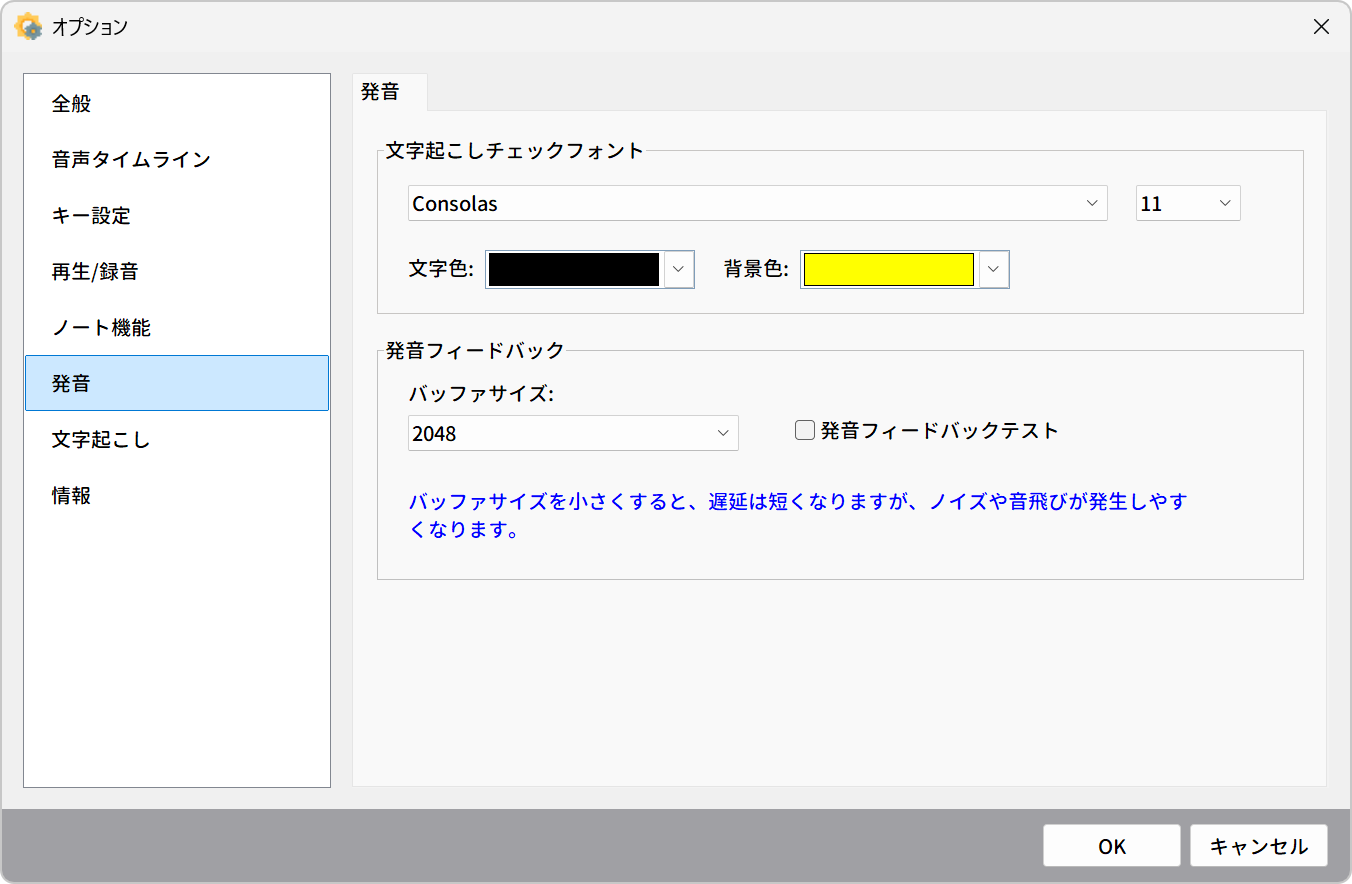Open ノート機能 settings
This screenshot has width=1352, height=884.
coord(177,328)
